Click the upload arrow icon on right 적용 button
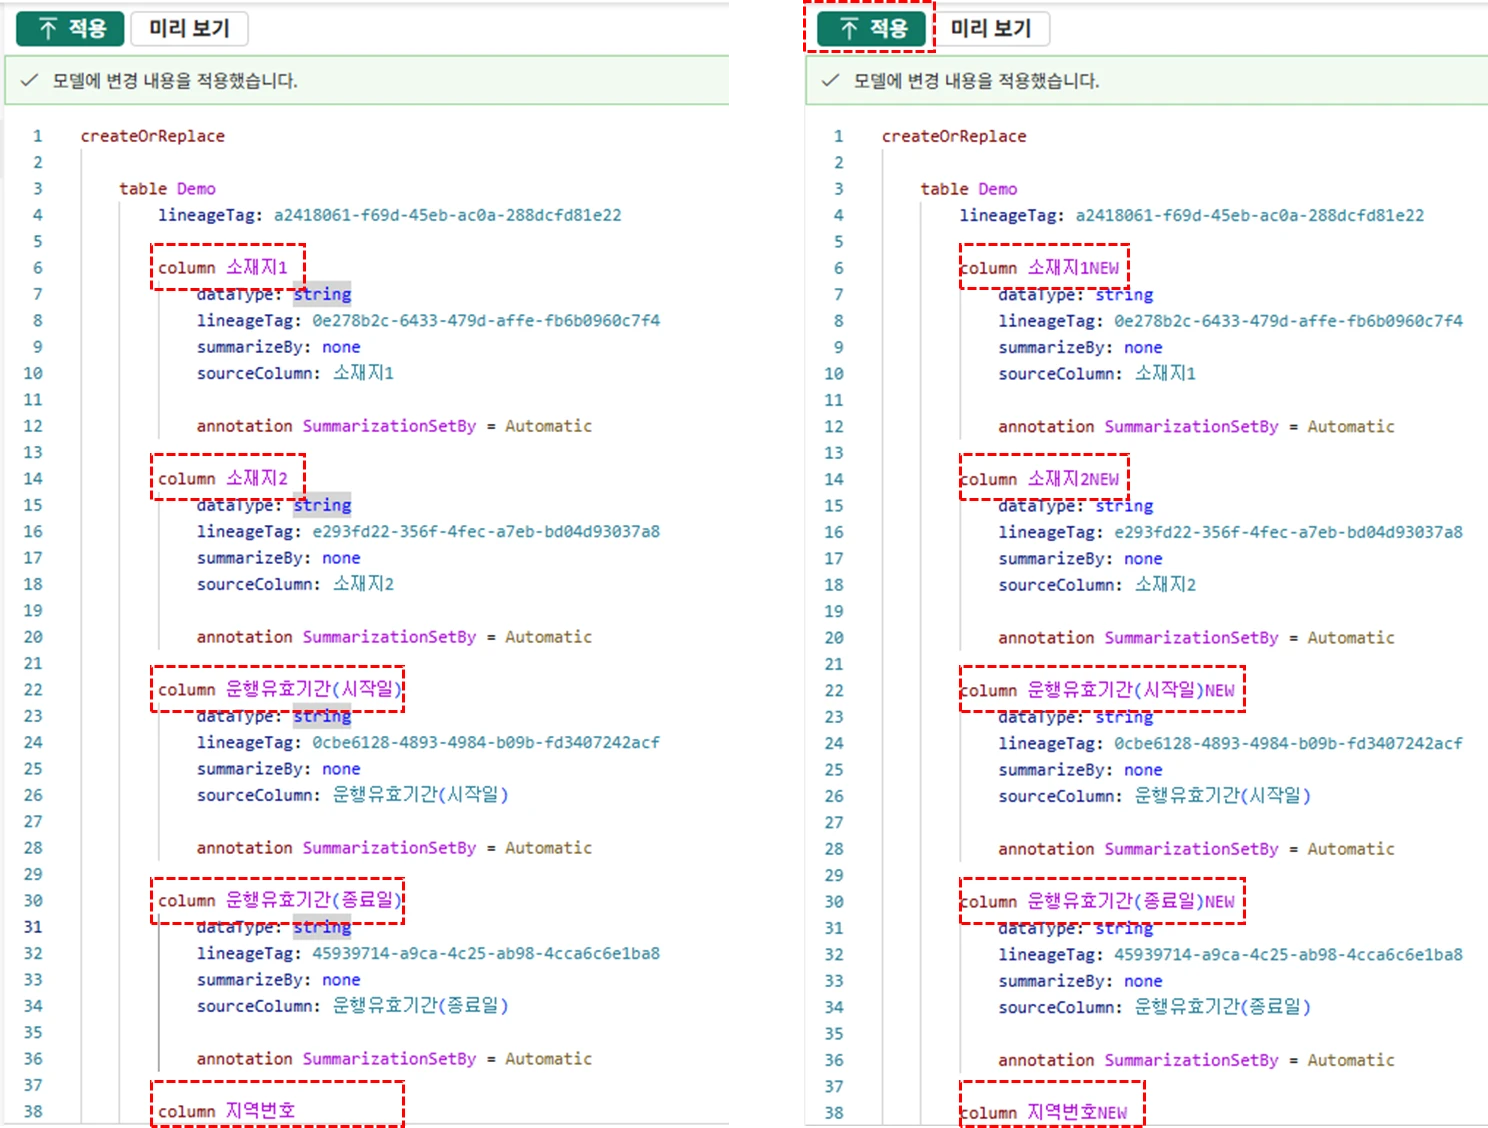 point(848,29)
